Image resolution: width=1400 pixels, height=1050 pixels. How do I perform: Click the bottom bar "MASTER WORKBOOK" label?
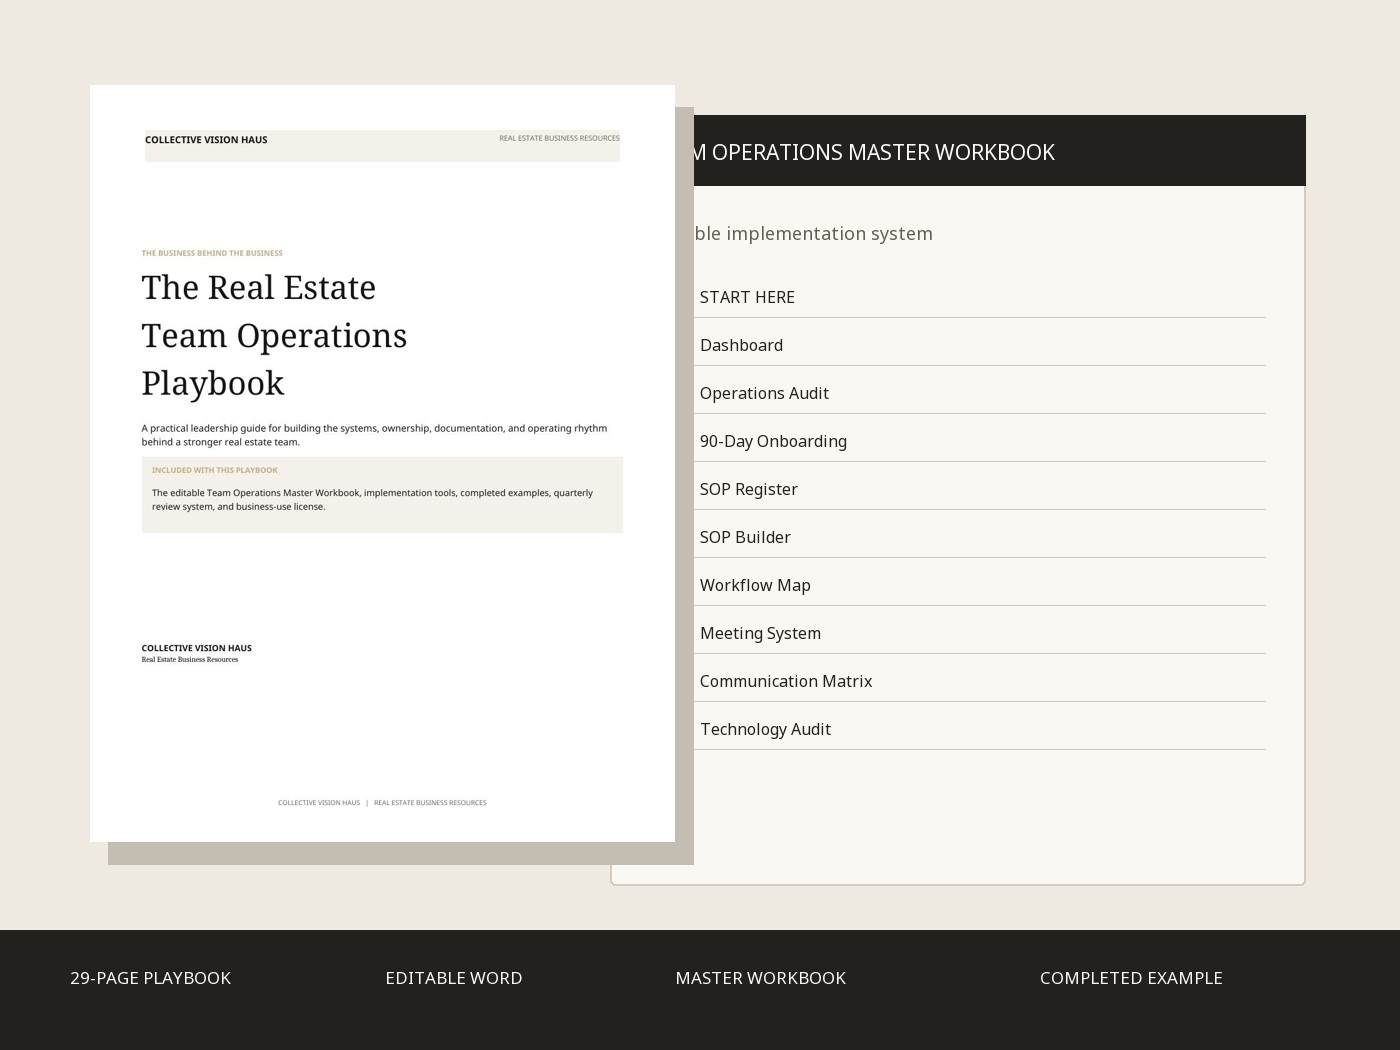click(760, 978)
